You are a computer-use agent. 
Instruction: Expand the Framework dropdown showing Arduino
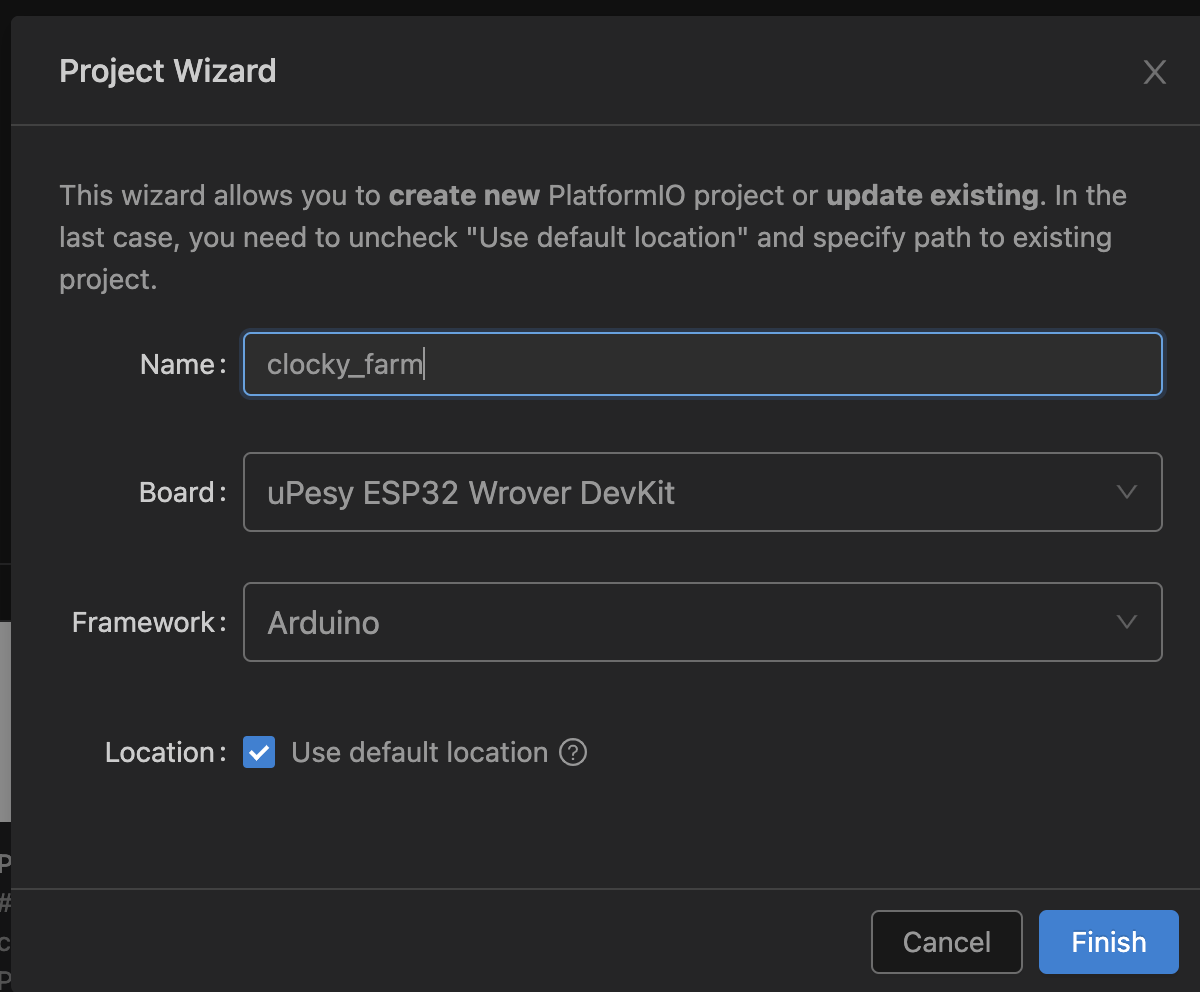(700, 622)
